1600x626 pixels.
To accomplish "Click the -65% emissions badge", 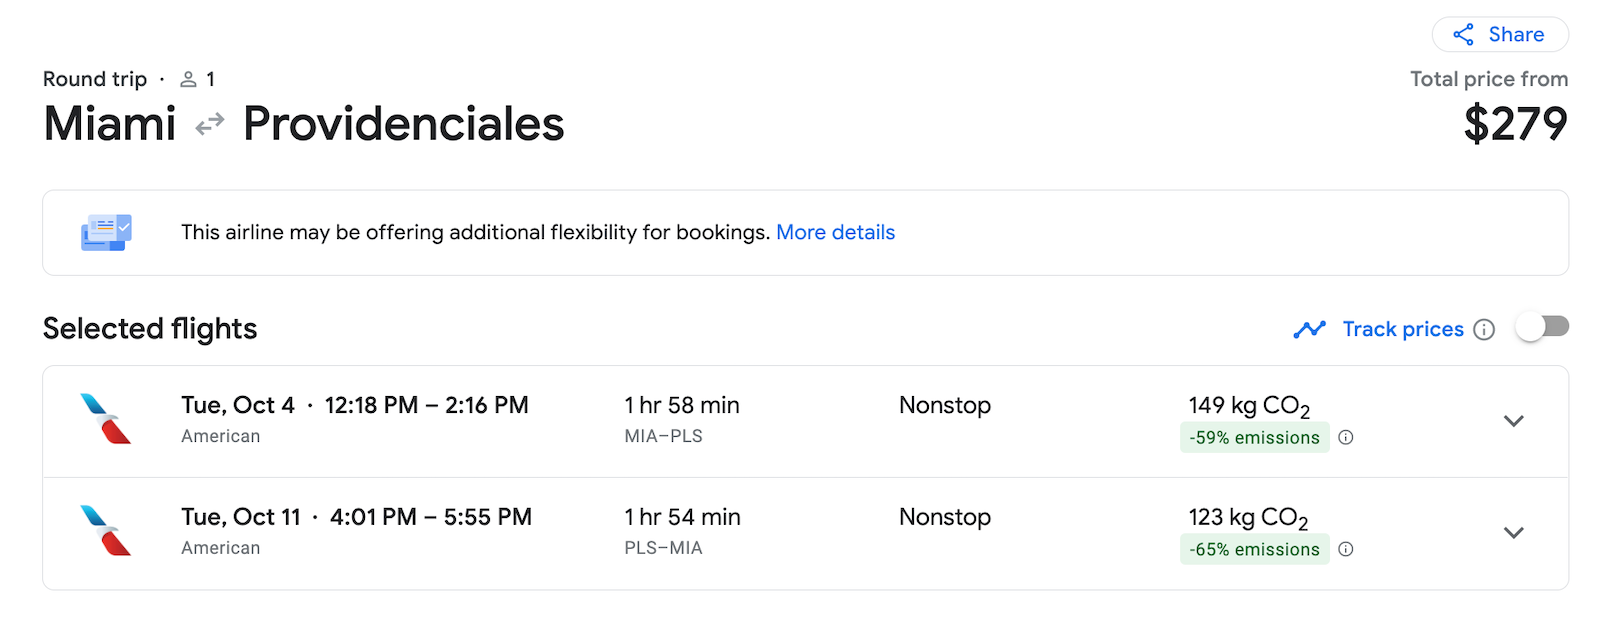I will point(1254,549).
